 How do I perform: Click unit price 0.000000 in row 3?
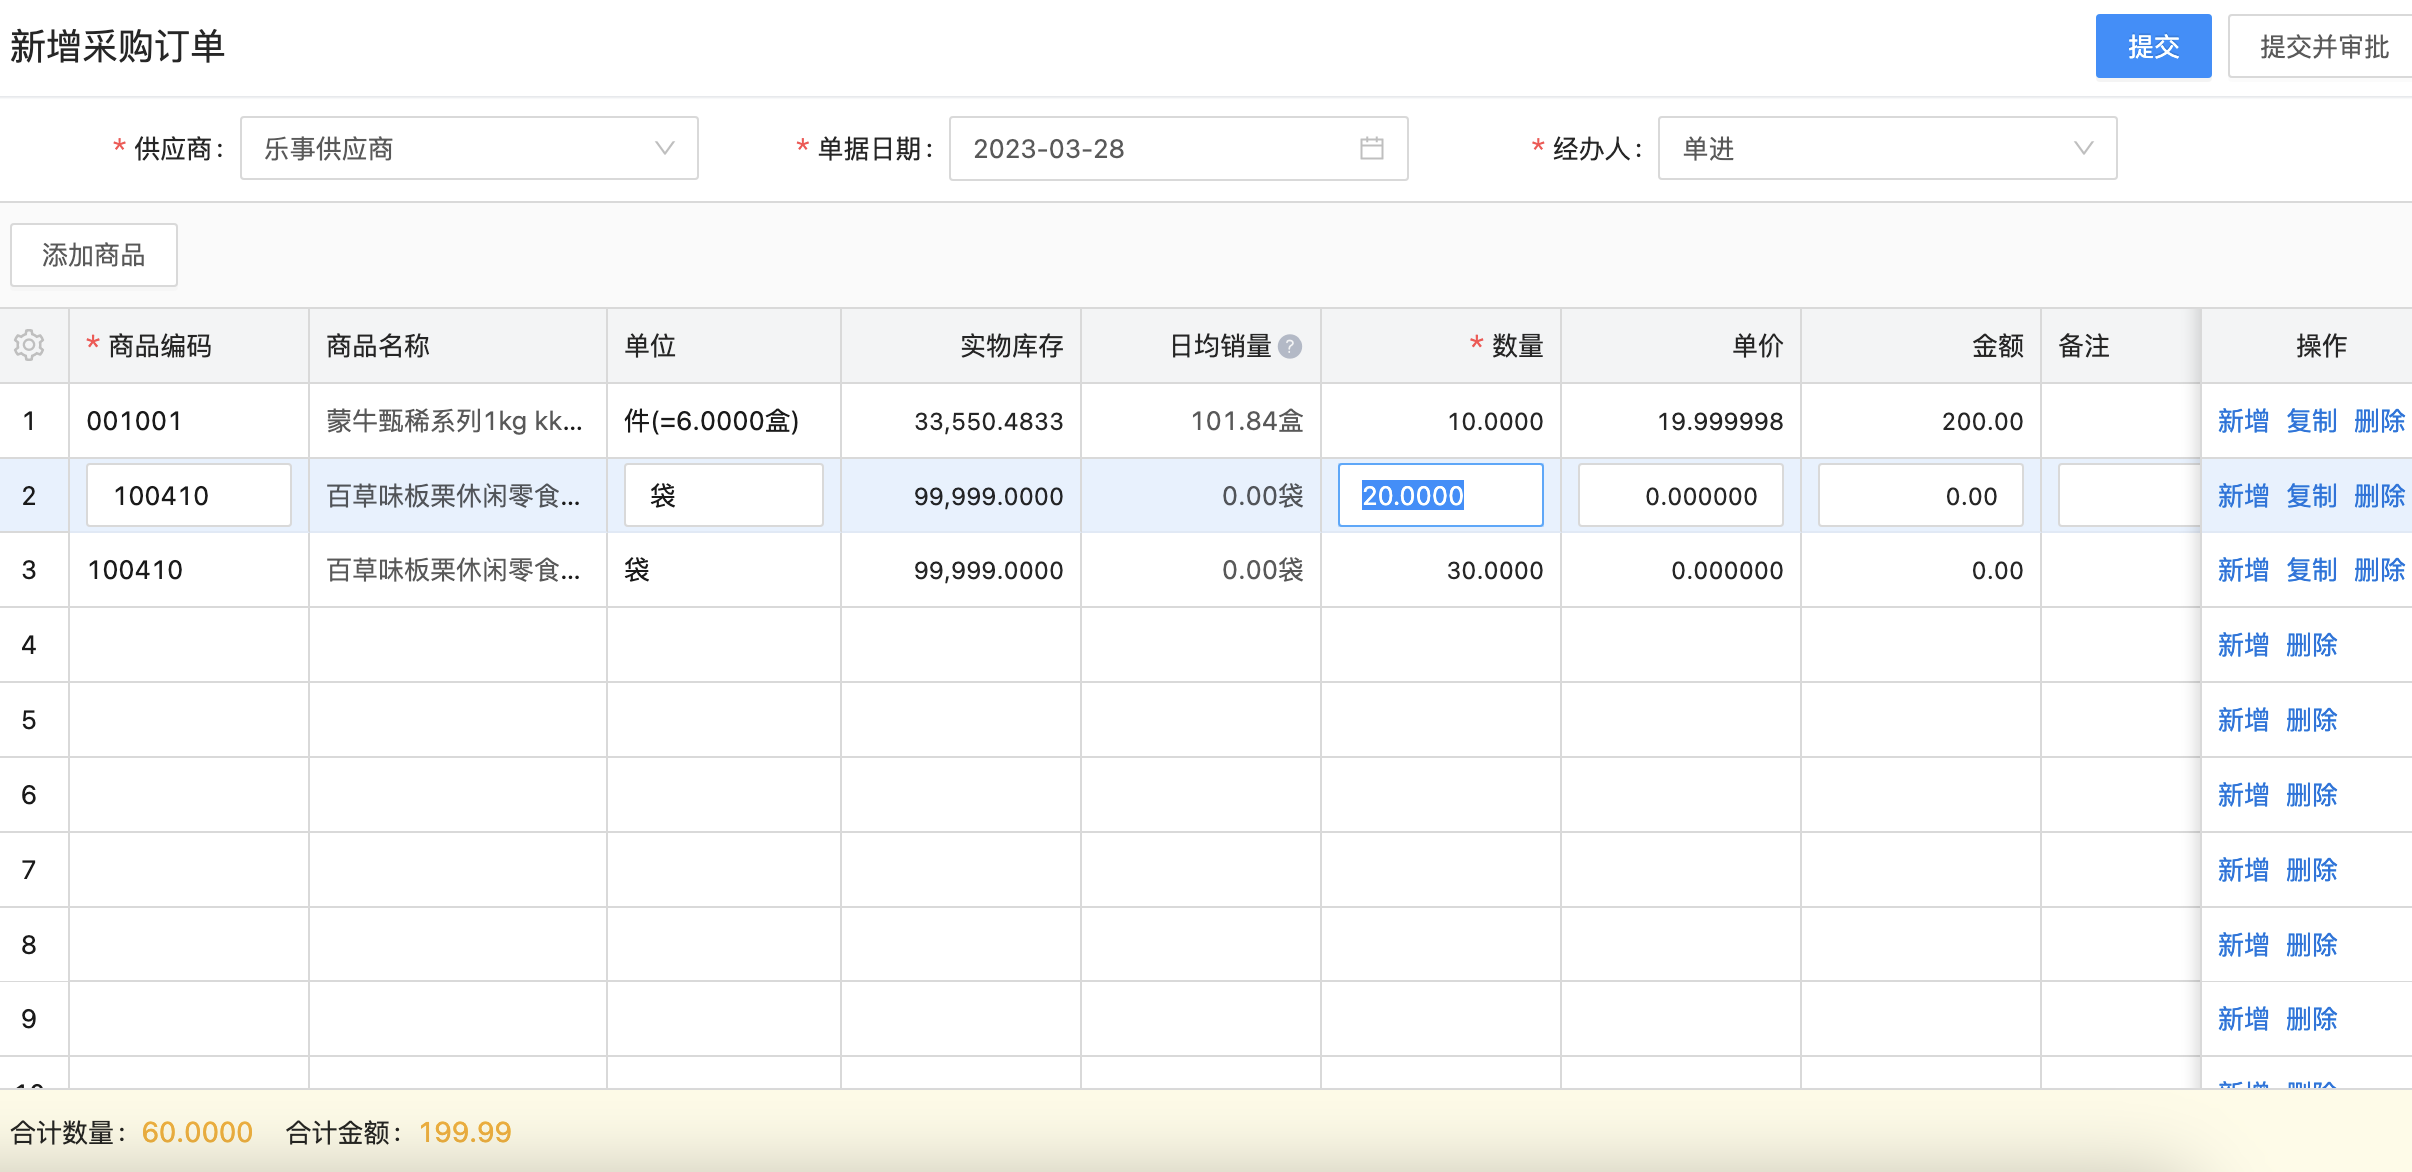click(1727, 570)
